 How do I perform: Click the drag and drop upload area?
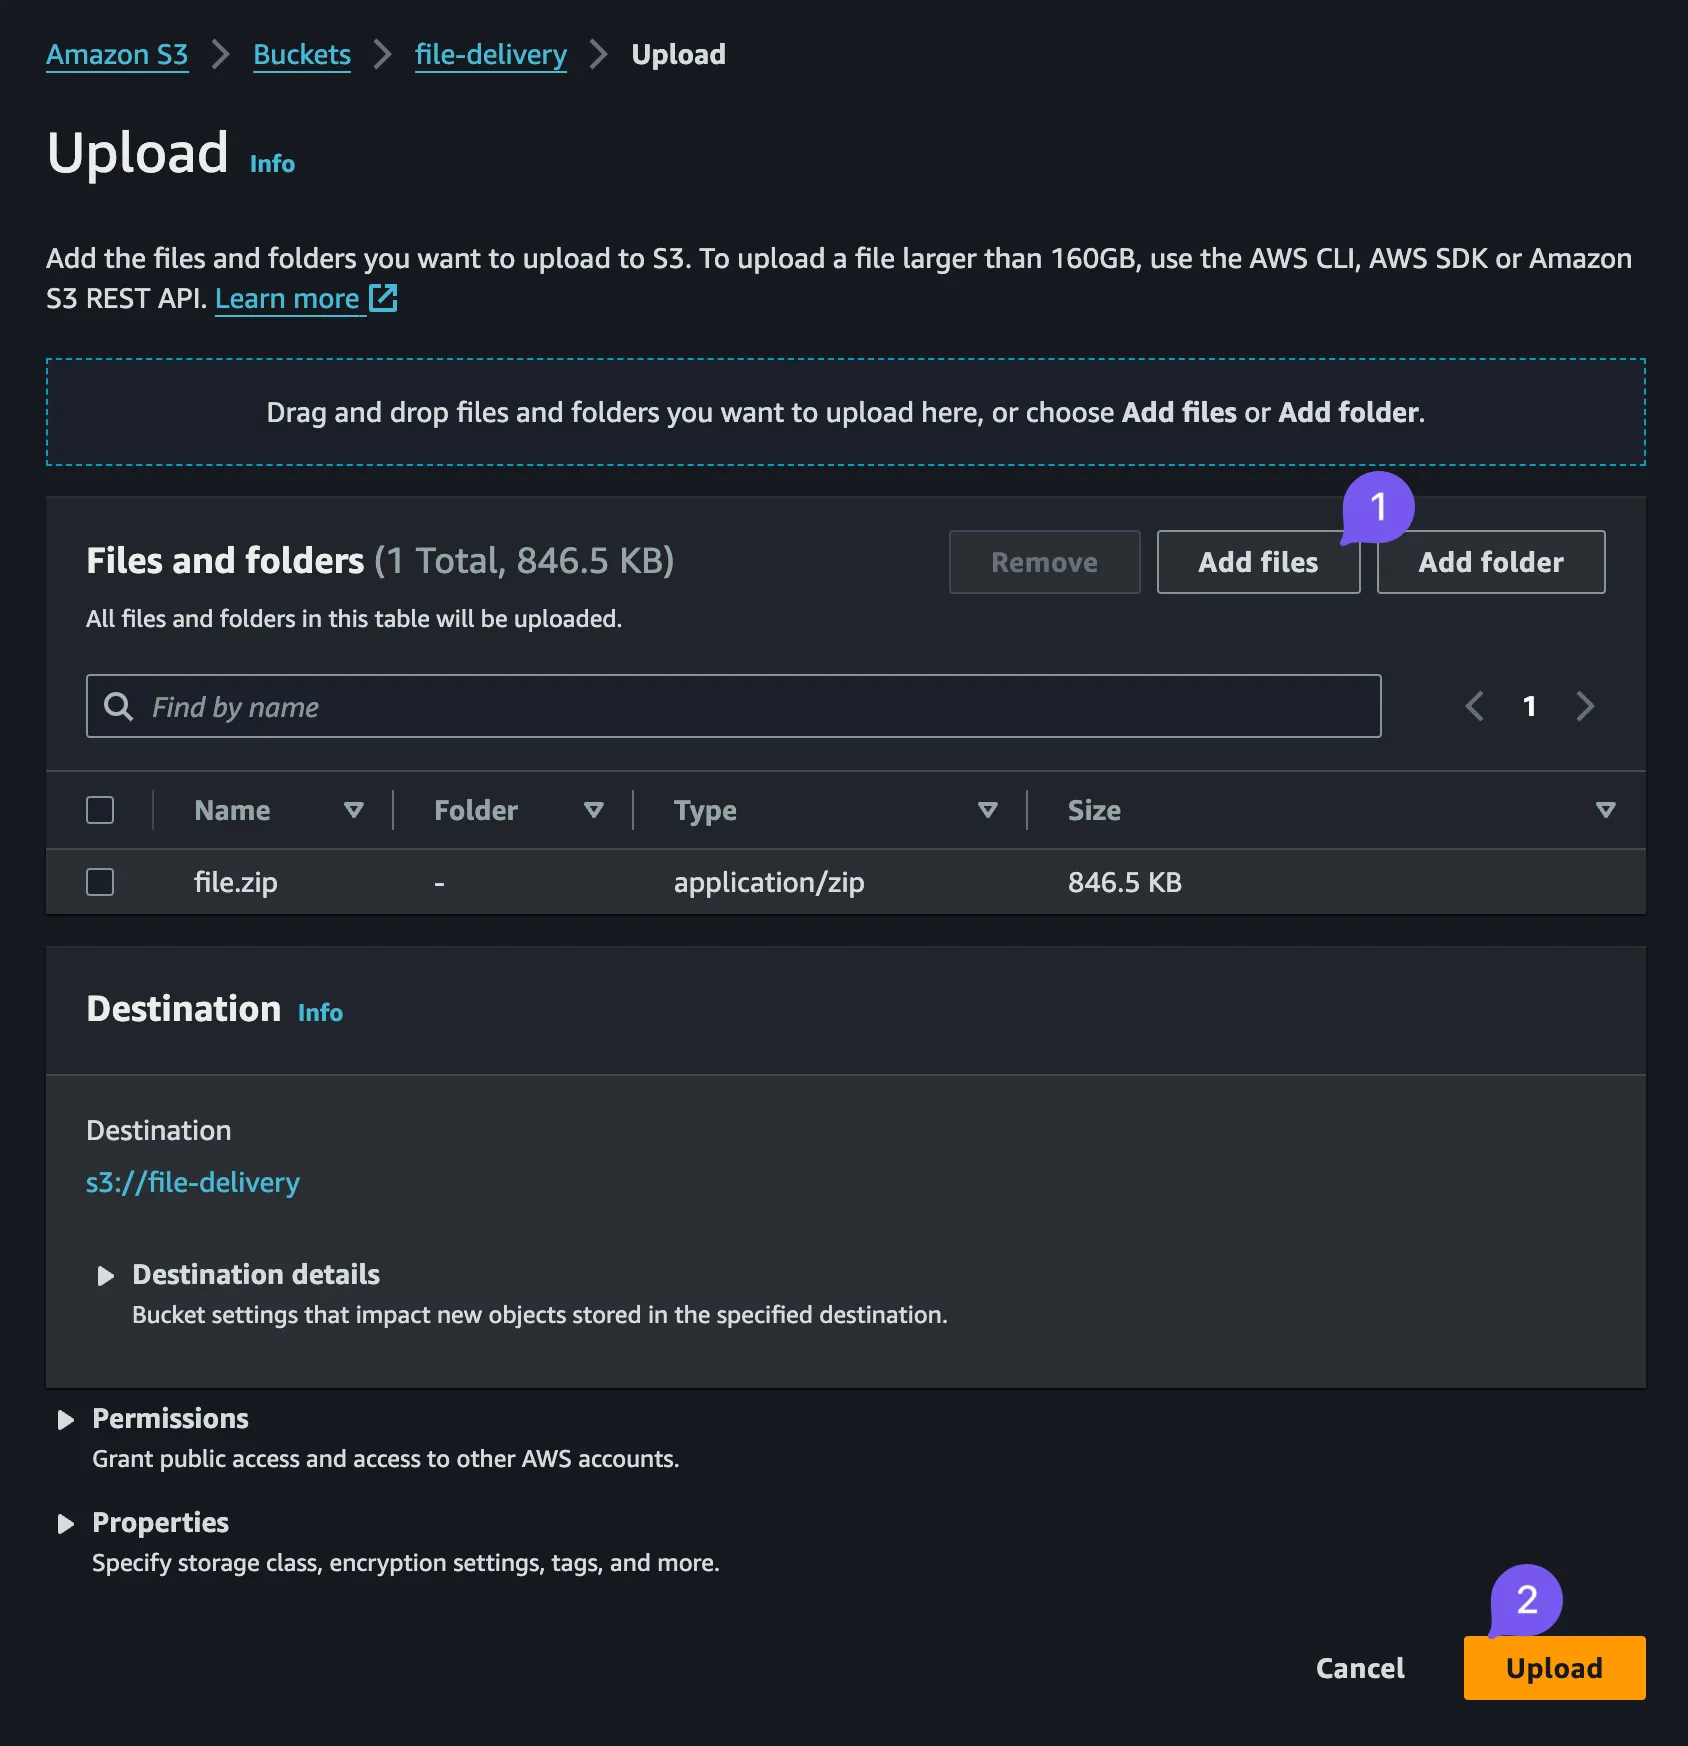pos(845,412)
